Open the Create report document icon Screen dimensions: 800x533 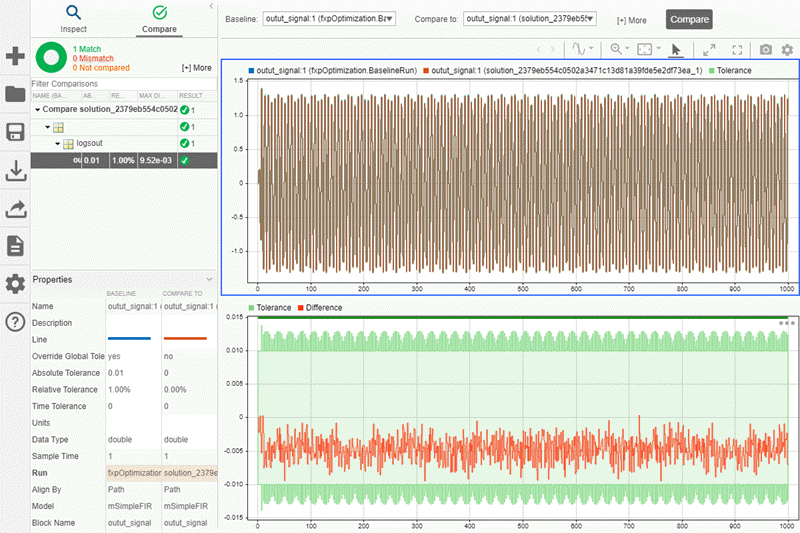[x=15, y=246]
